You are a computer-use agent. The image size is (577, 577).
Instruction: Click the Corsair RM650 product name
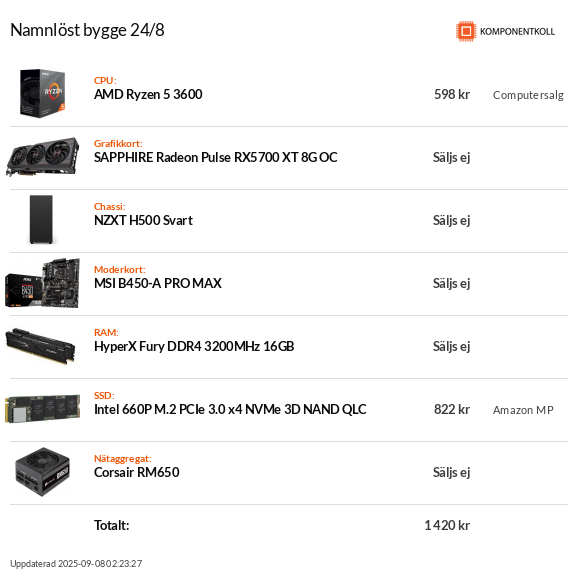pyautogui.click(x=137, y=472)
